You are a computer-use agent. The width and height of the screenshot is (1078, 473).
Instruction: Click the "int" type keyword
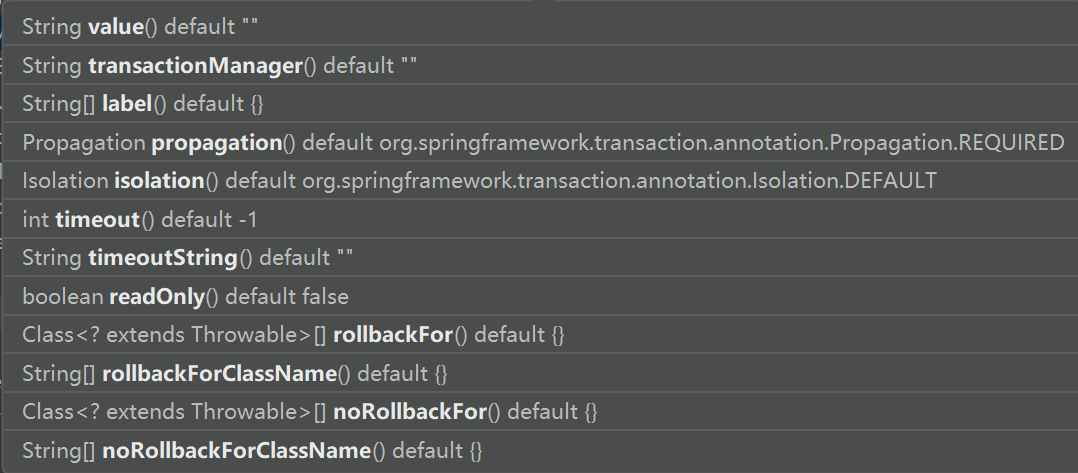35,219
